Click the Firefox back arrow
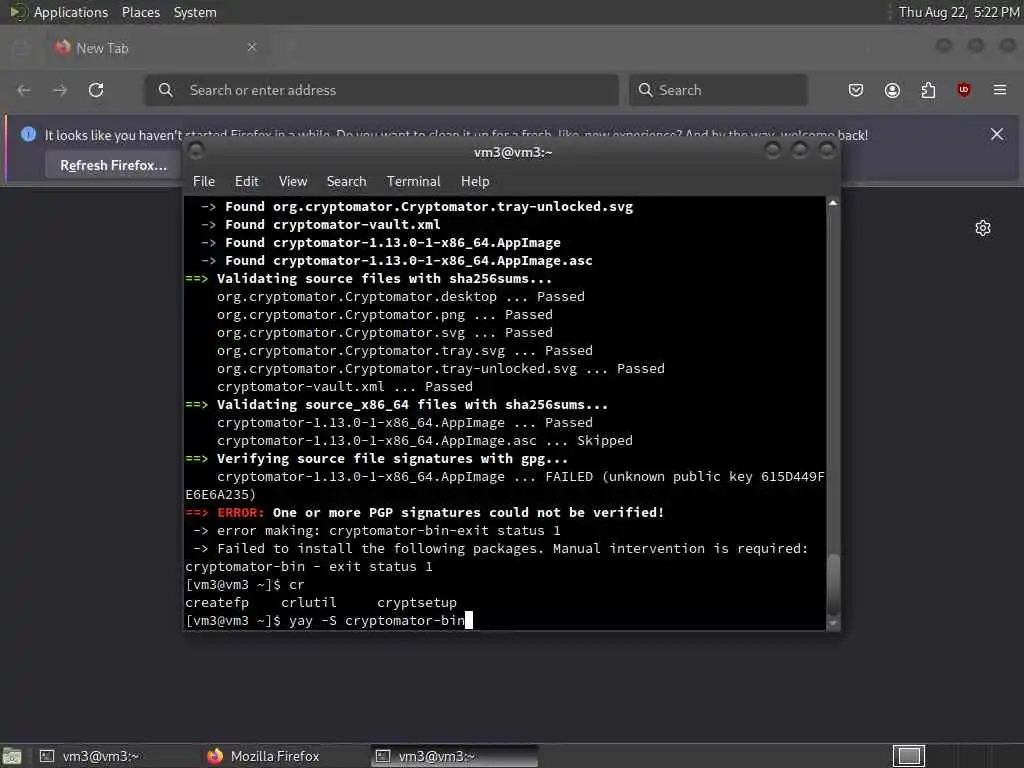The height and width of the screenshot is (768, 1024). (24, 90)
